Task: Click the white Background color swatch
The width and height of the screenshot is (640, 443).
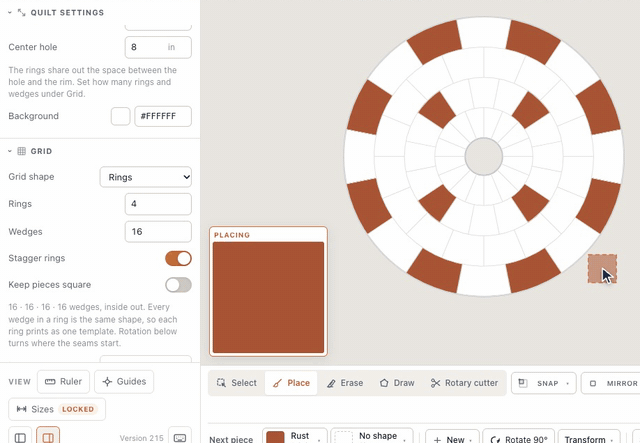Action: pos(120,116)
